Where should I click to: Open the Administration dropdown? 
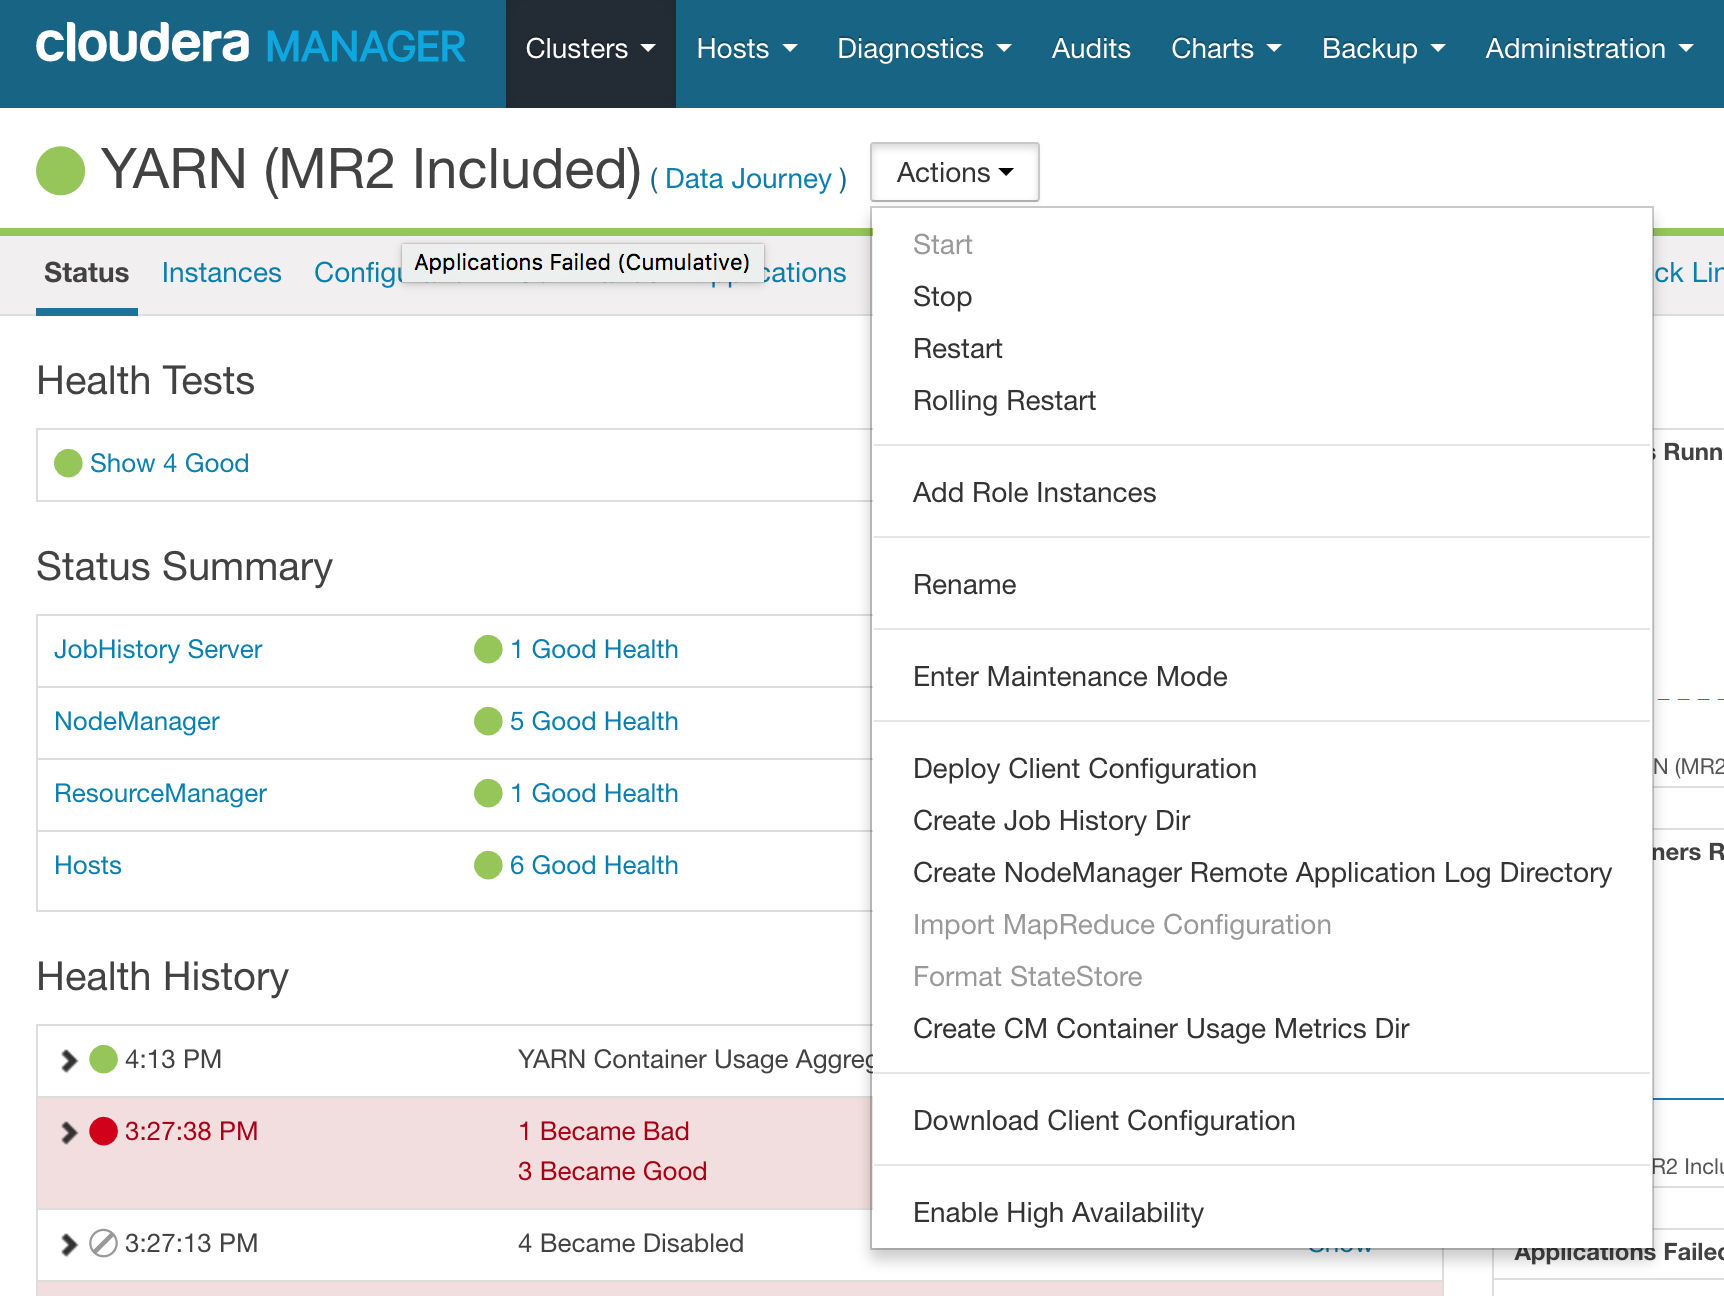click(x=1587, y=48)
